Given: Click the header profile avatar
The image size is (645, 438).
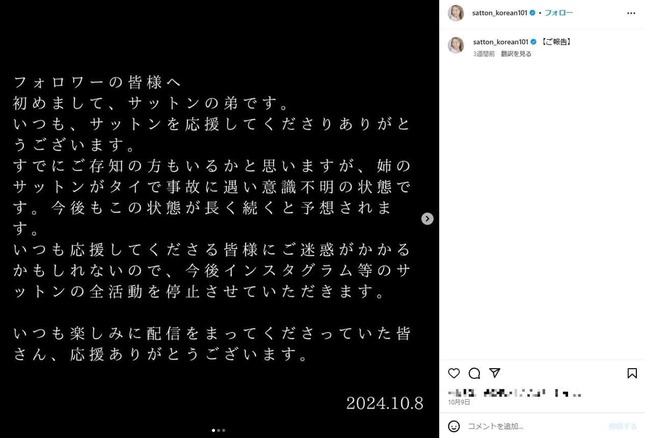Looking at the screenshot, I should point(456,13).
